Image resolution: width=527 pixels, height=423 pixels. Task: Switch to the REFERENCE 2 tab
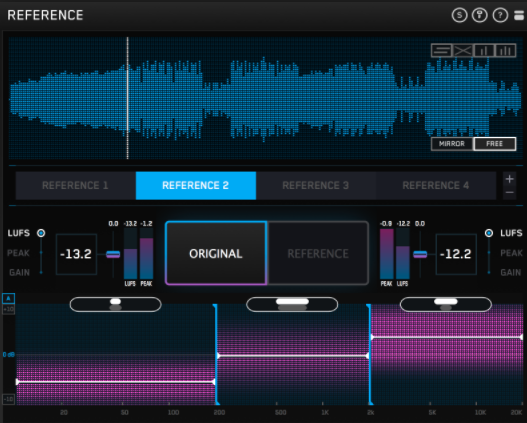[196, 185]
